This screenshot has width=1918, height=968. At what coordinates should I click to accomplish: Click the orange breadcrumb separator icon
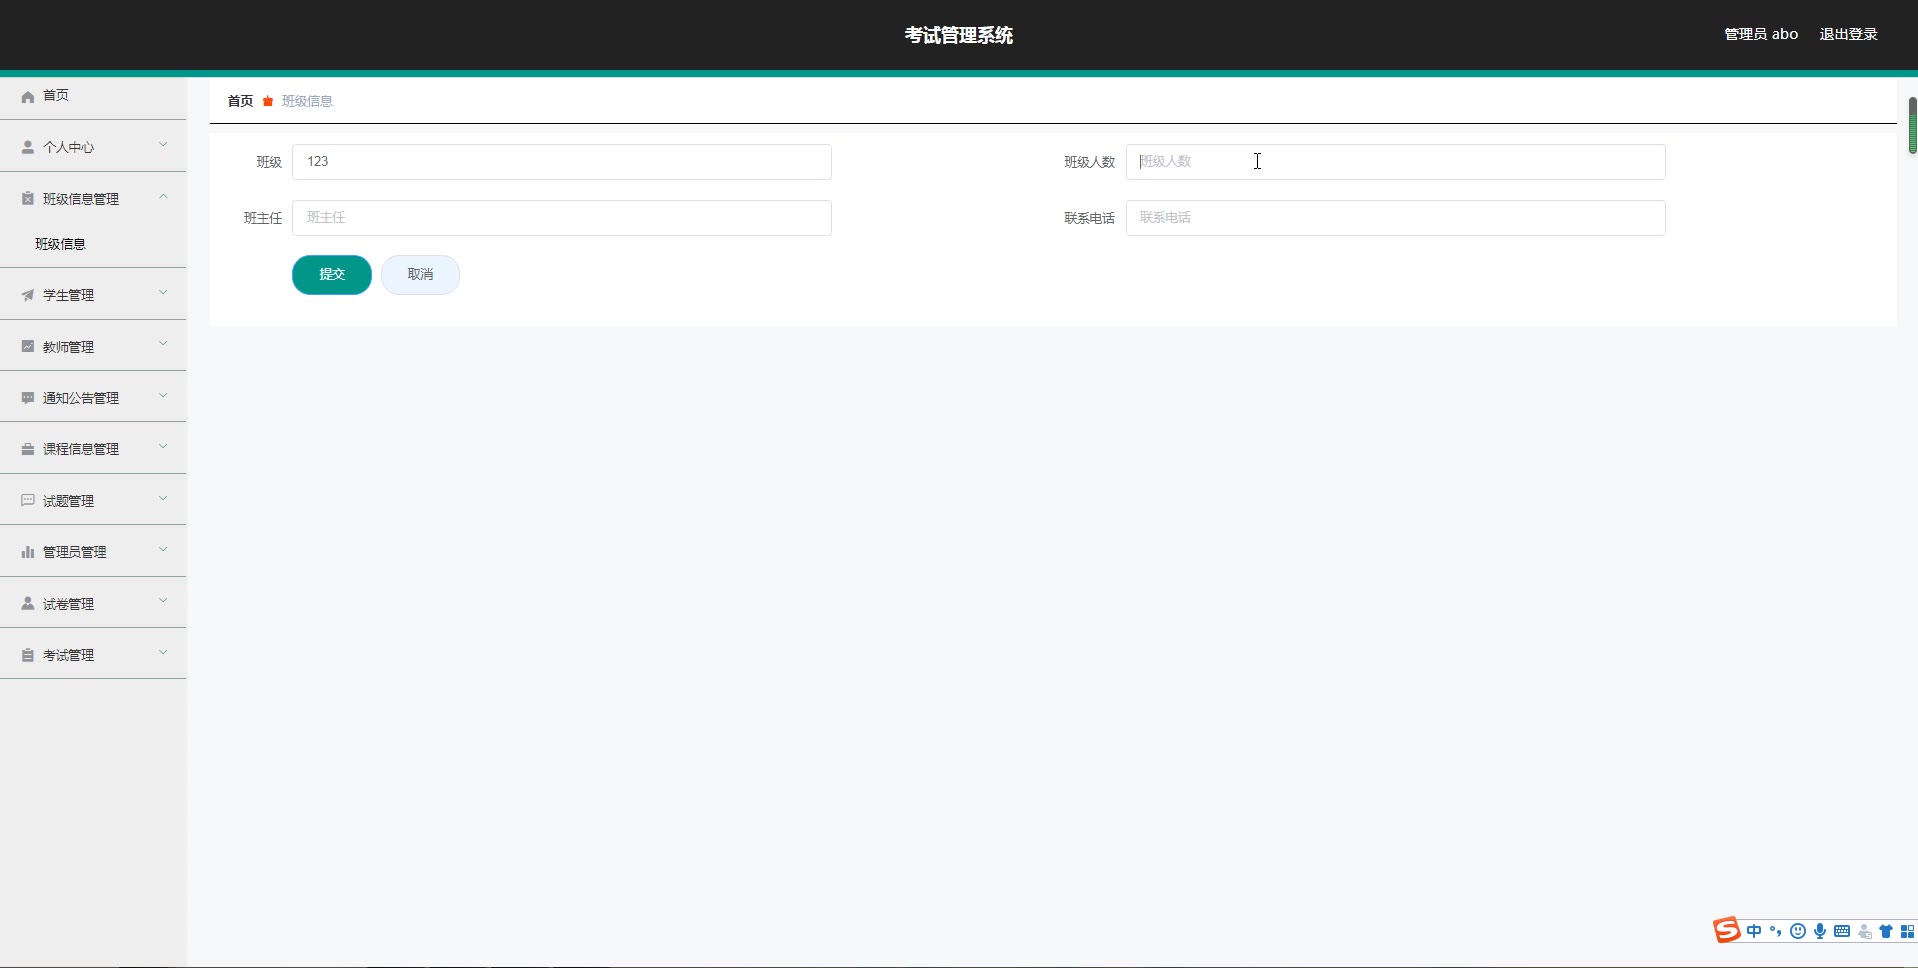point(268,101)
